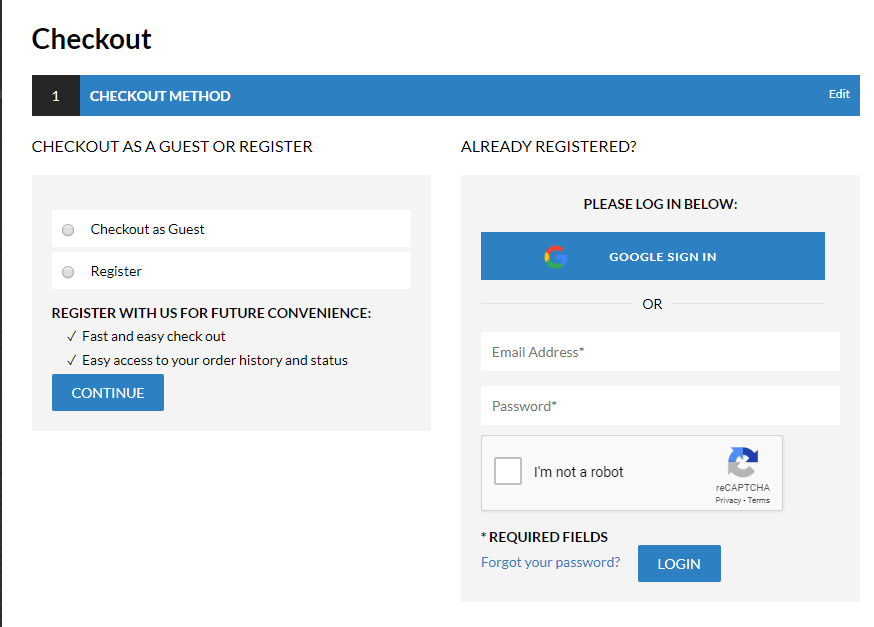Viewport: 874px width, 627px height.
Task: Open the reCAPTCHA Privacy link
Action: (x=727, y=500)
